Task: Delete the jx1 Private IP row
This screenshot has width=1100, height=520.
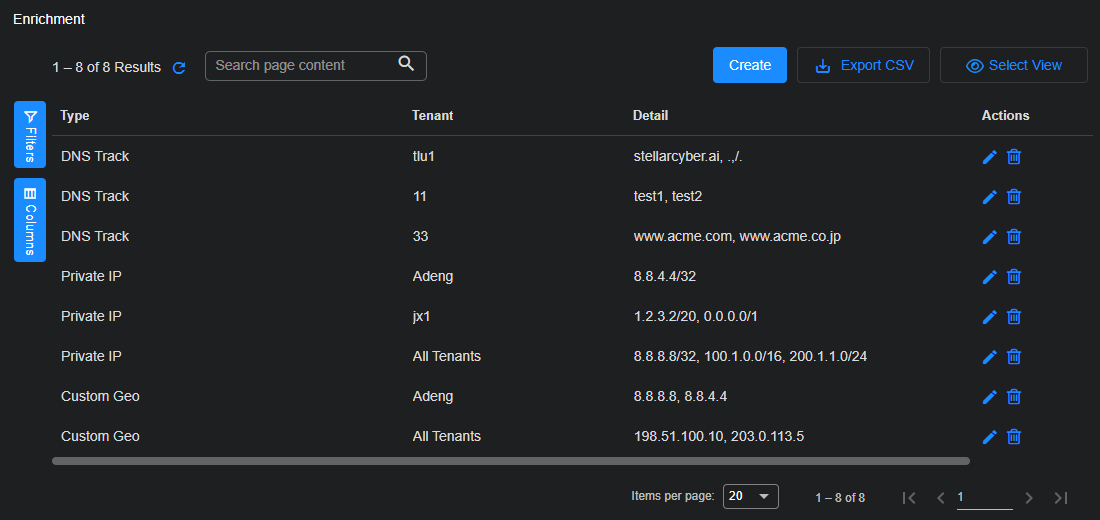Action: [1014, 317]
